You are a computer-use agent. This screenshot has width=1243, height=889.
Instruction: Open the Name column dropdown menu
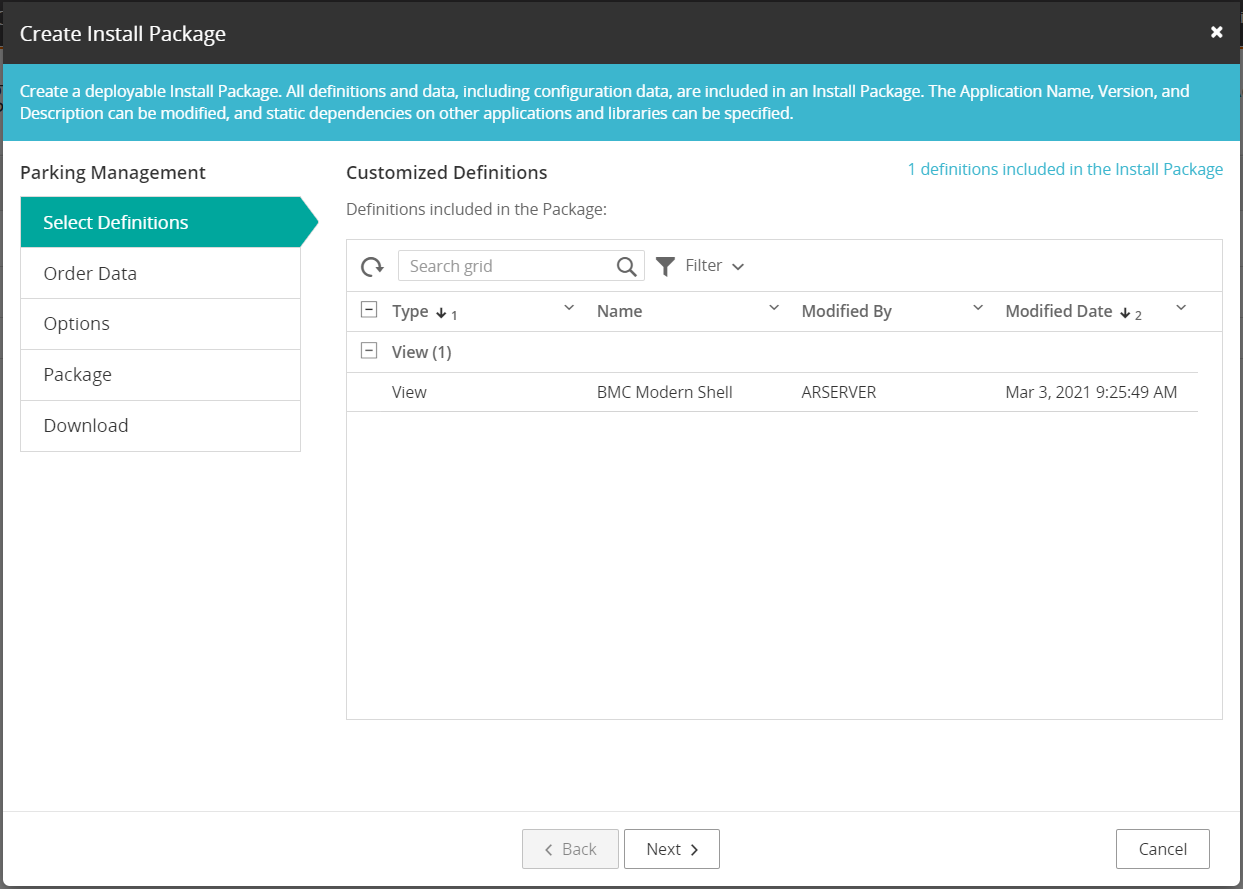click(773, 308)
